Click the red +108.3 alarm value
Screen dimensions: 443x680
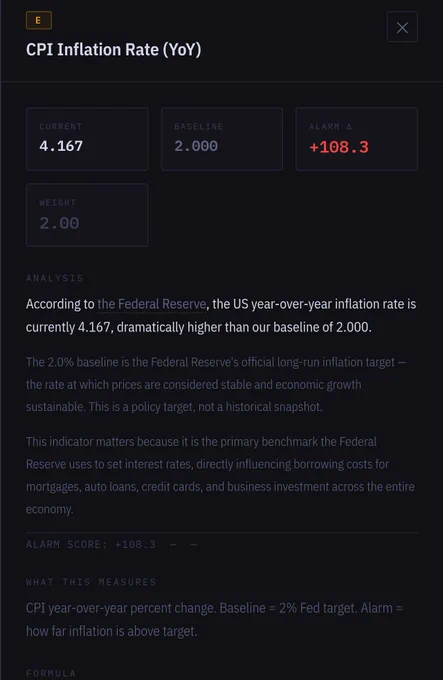[339, 147]
